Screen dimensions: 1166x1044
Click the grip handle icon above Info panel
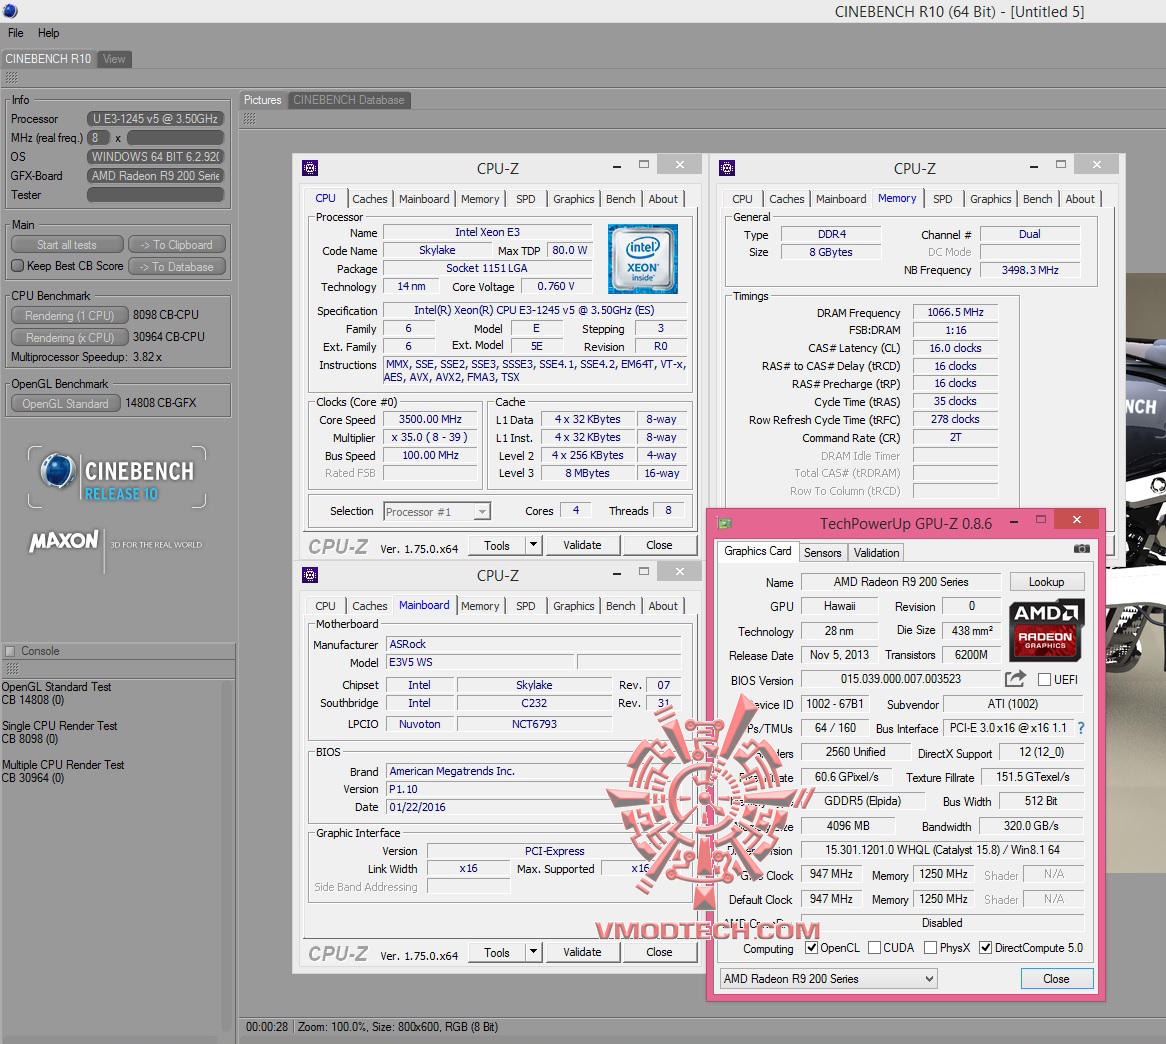11,78
